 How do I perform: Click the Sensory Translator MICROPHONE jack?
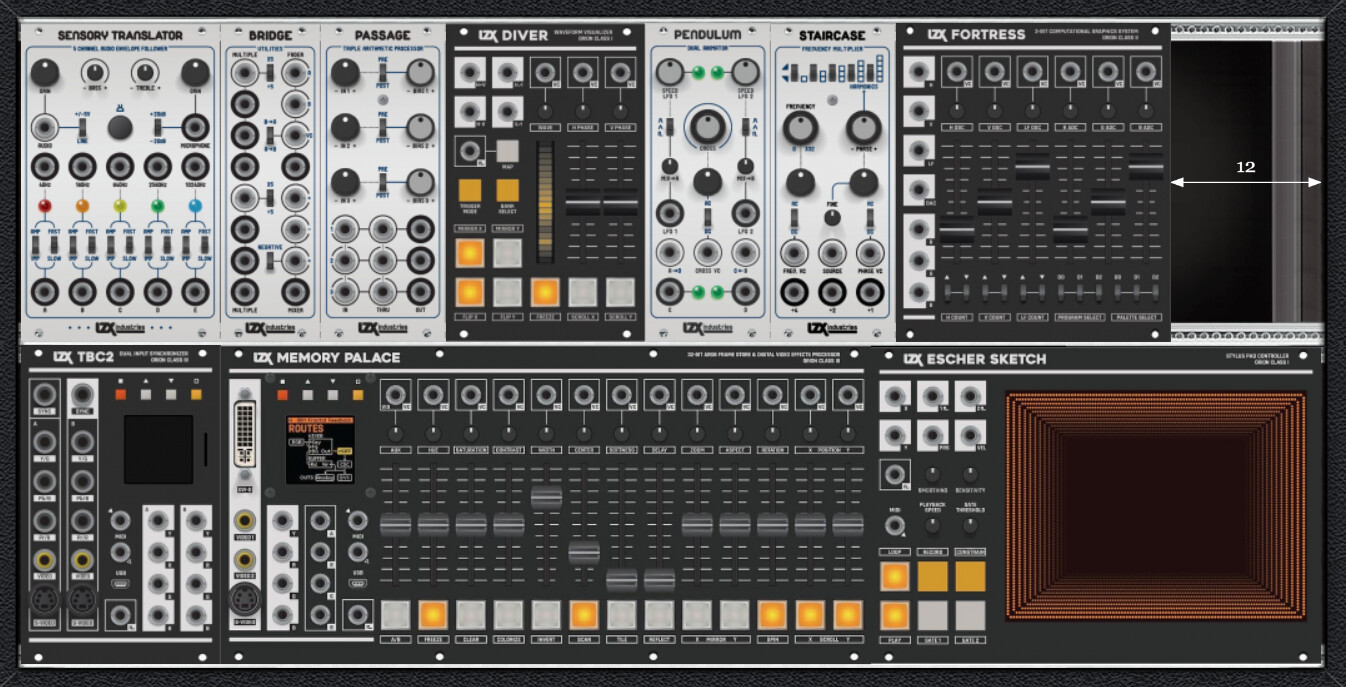(195, 127)
